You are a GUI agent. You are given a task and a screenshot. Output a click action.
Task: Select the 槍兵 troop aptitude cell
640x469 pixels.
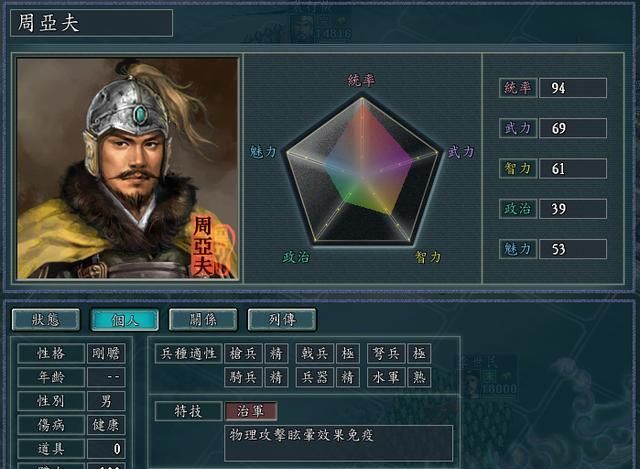[x=243, y=353]
